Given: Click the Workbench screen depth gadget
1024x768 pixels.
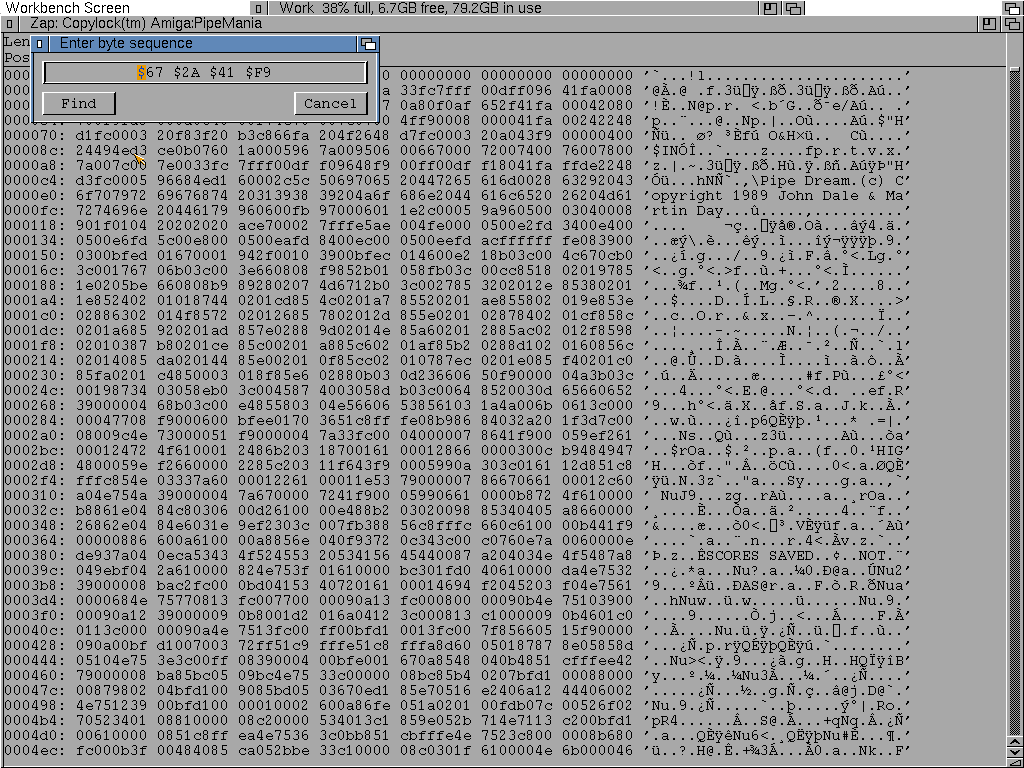Looking at the screenshot, I should (1013, 8).
